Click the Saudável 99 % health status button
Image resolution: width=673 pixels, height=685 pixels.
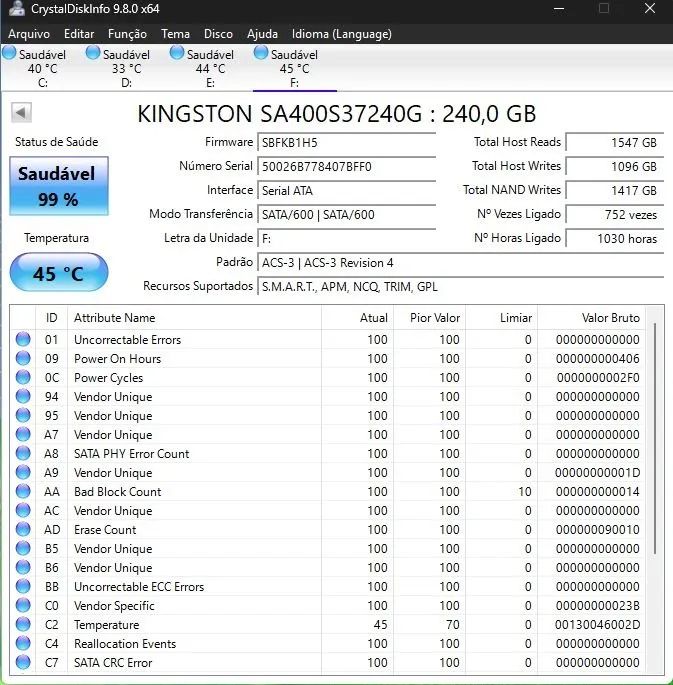point(59,186)
